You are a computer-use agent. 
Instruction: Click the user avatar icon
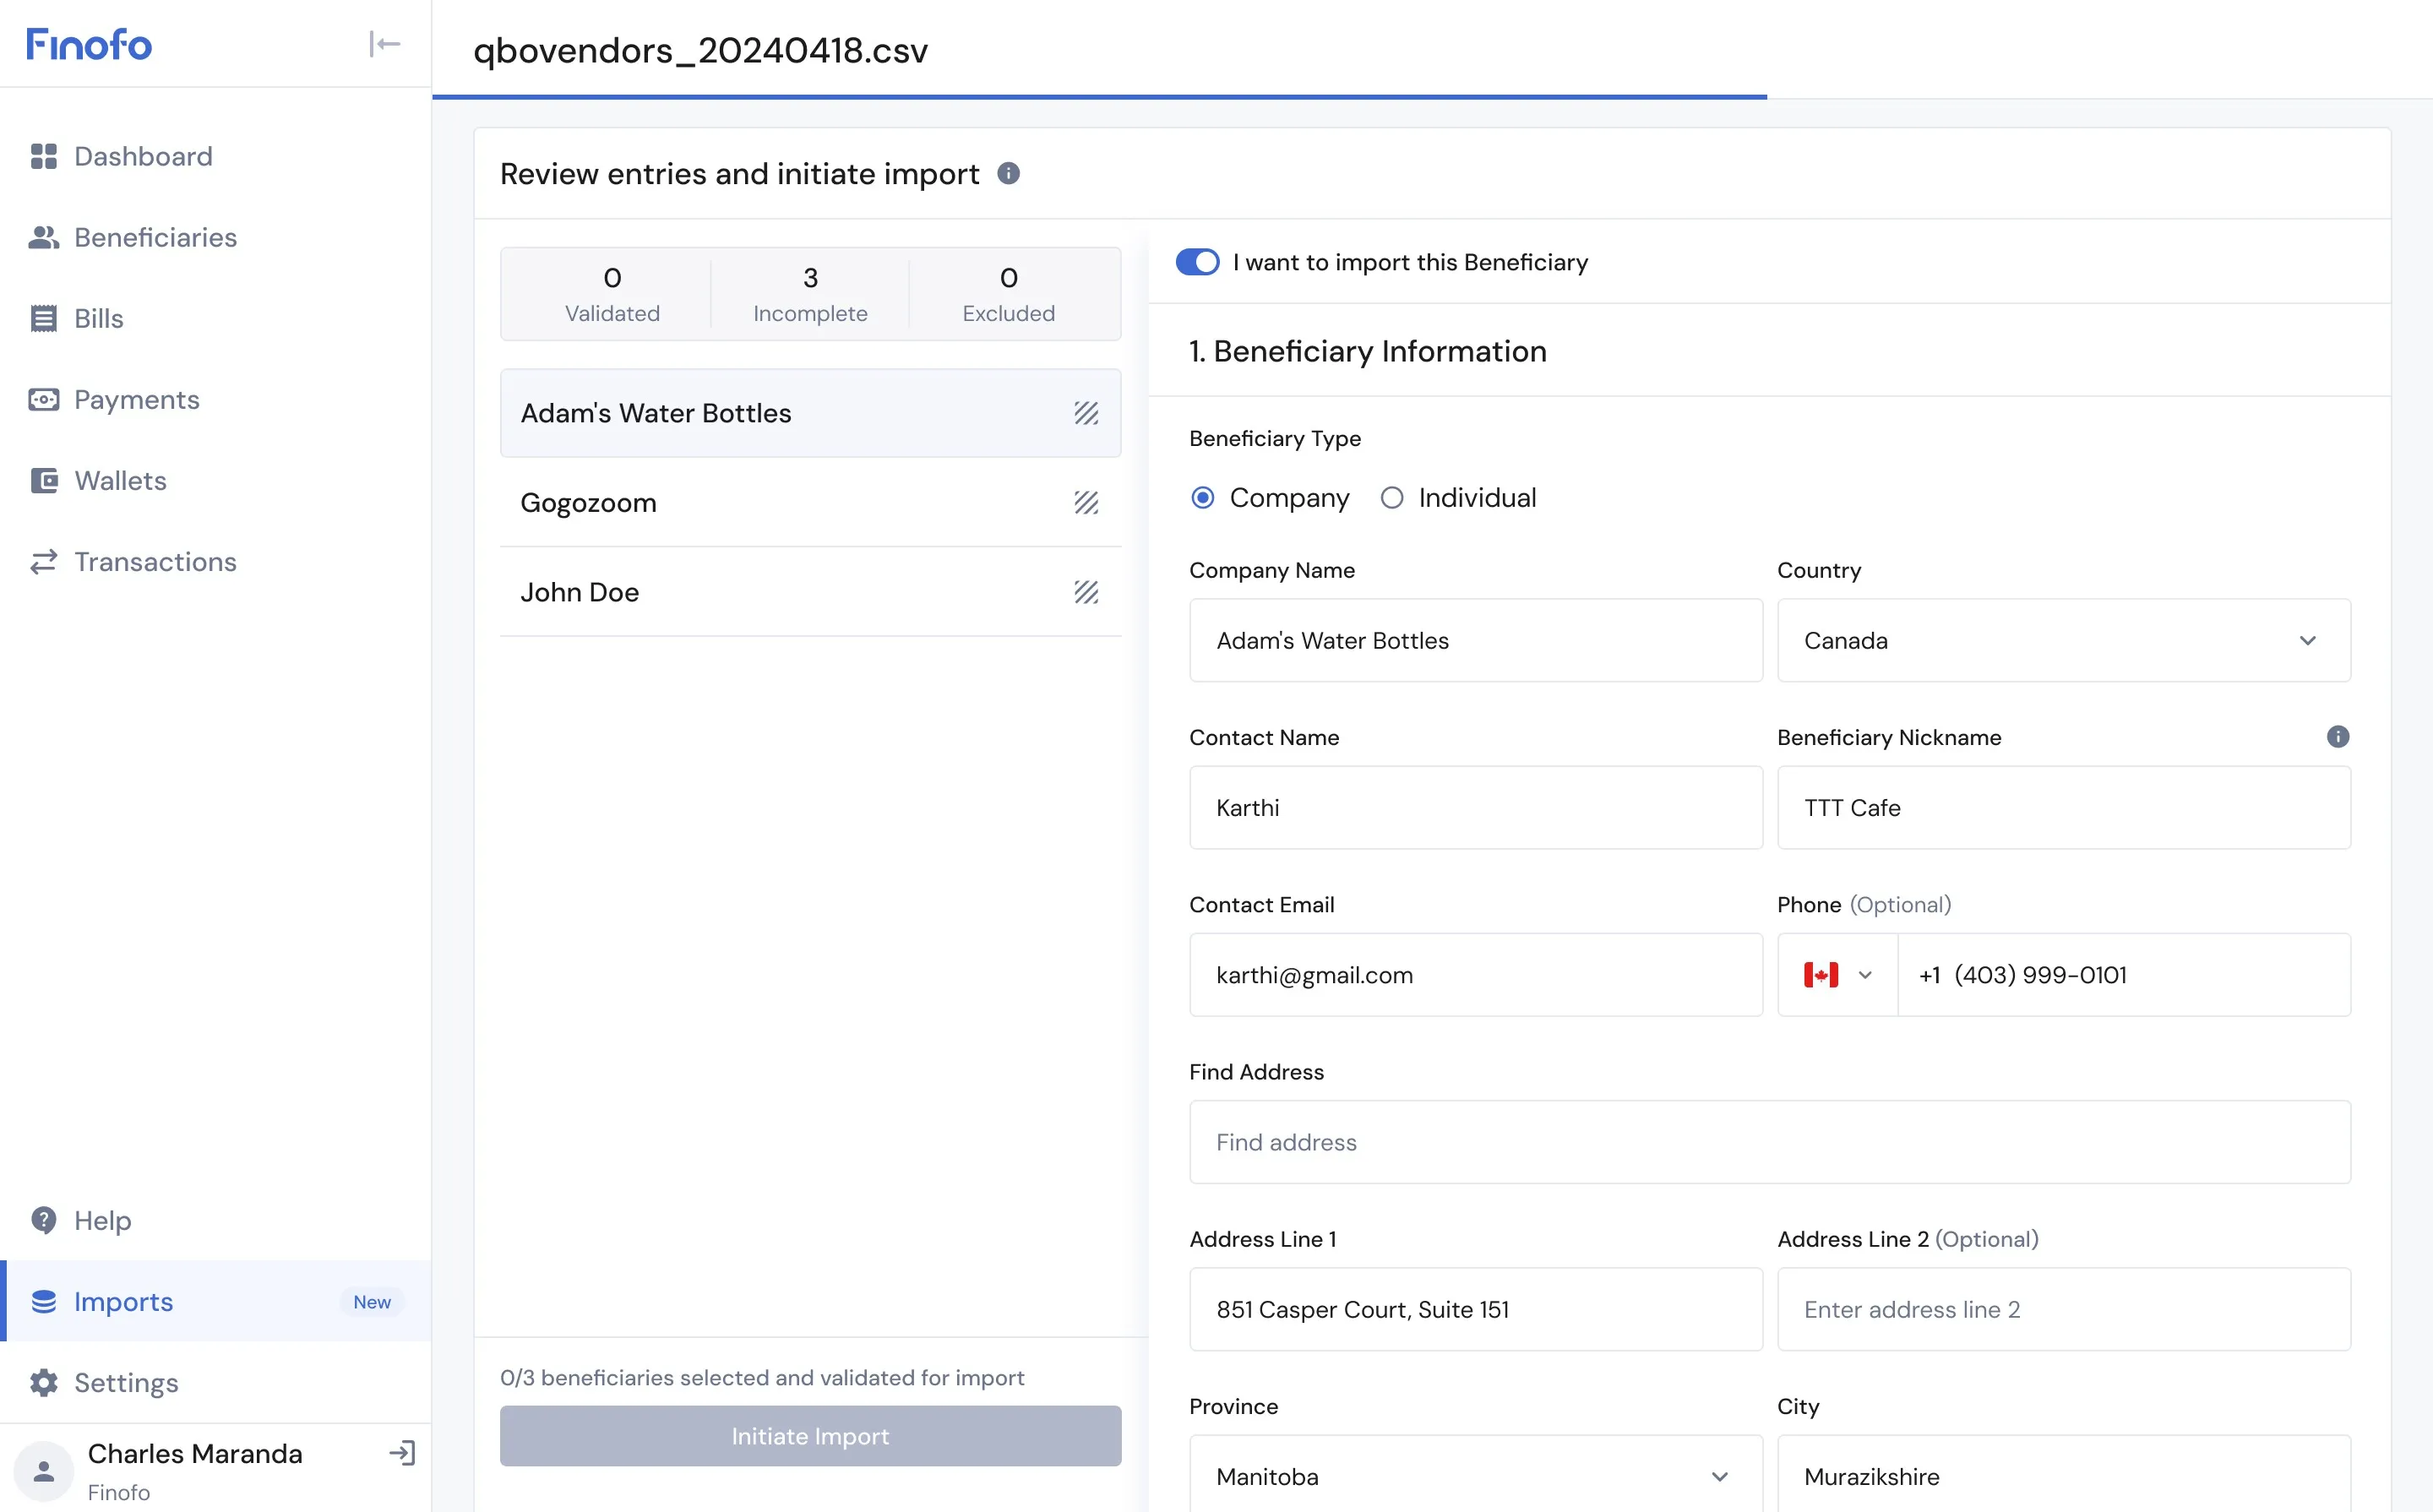click(43, 1471)
